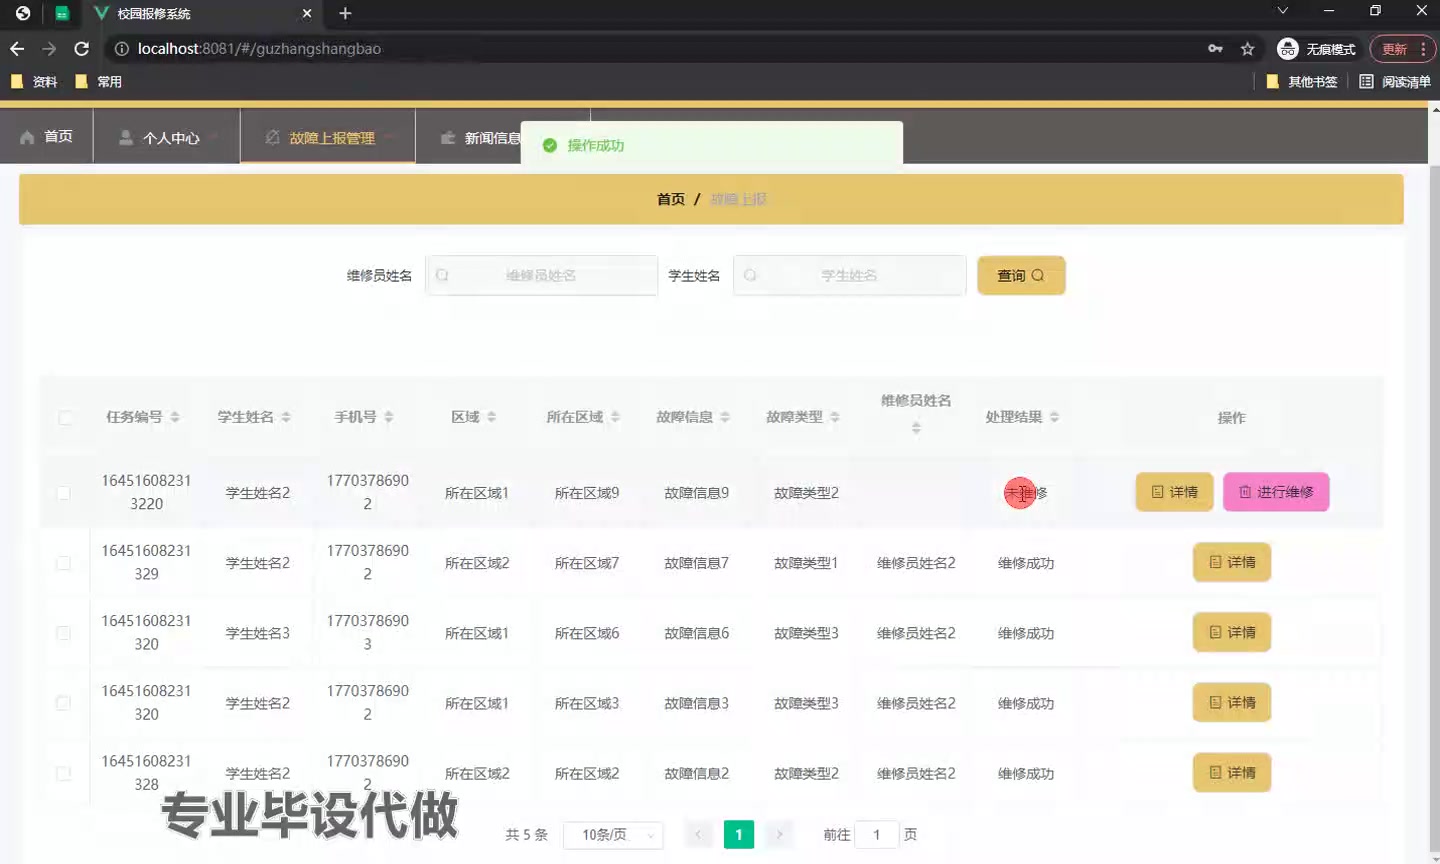Click the 查询 search button
This screenshot has width=1440, height=864.
coord(1021,275)
